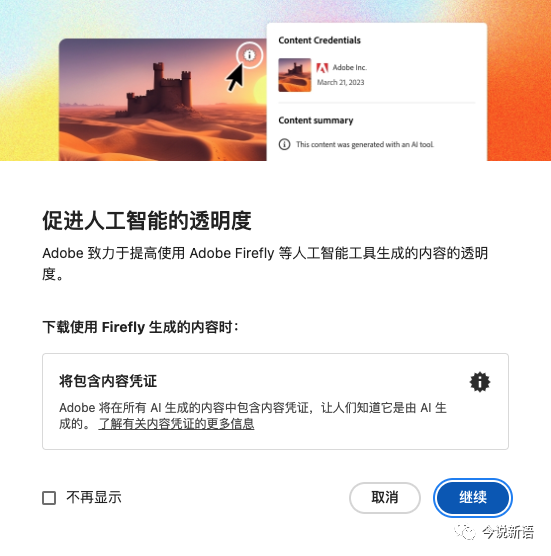
Task: Click the blue 继续 button
Action: (473, 497)
